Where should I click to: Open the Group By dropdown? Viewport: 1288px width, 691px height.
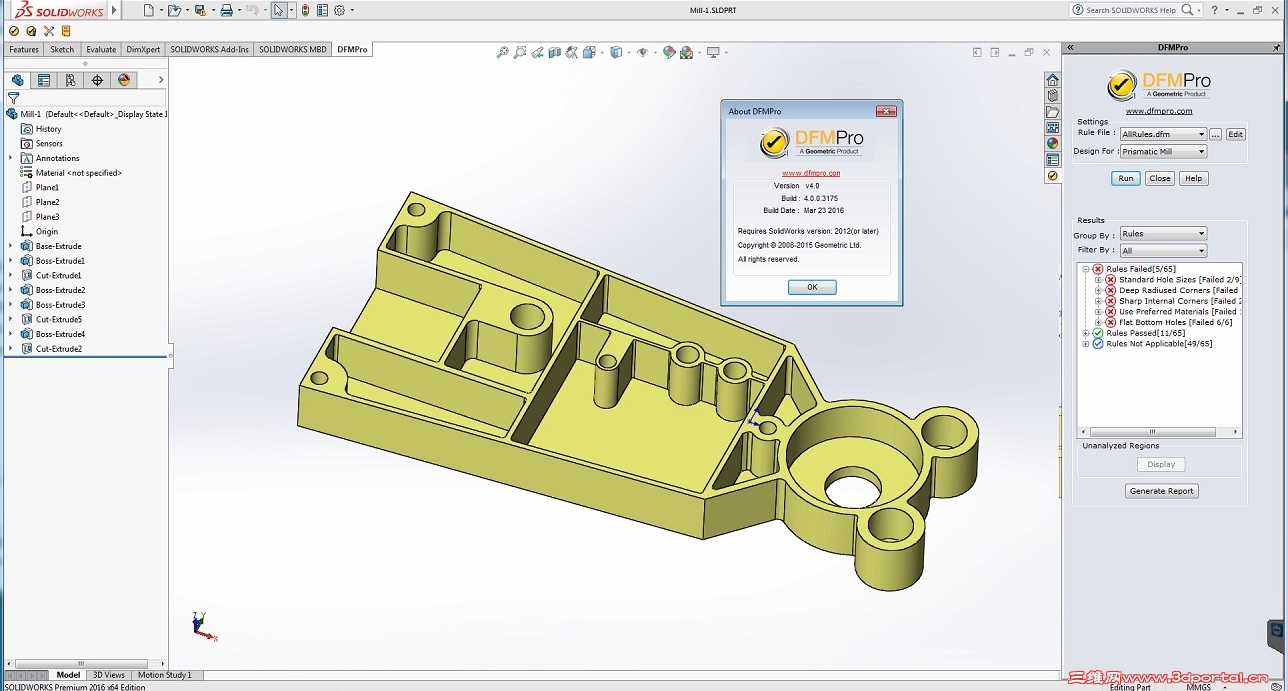tap(1163, 234)
